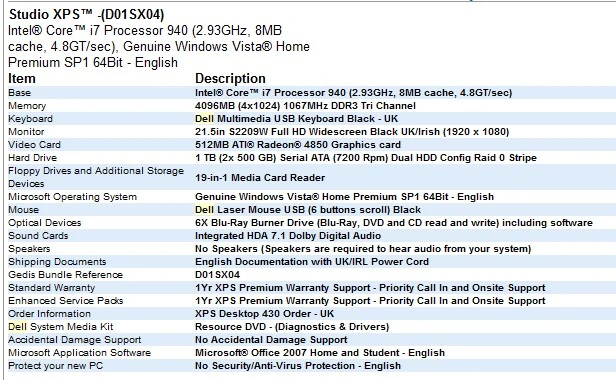Select the 'Description' column header
Image resolution: width=616 pixels, height=380 pixels.
point(230,78)
